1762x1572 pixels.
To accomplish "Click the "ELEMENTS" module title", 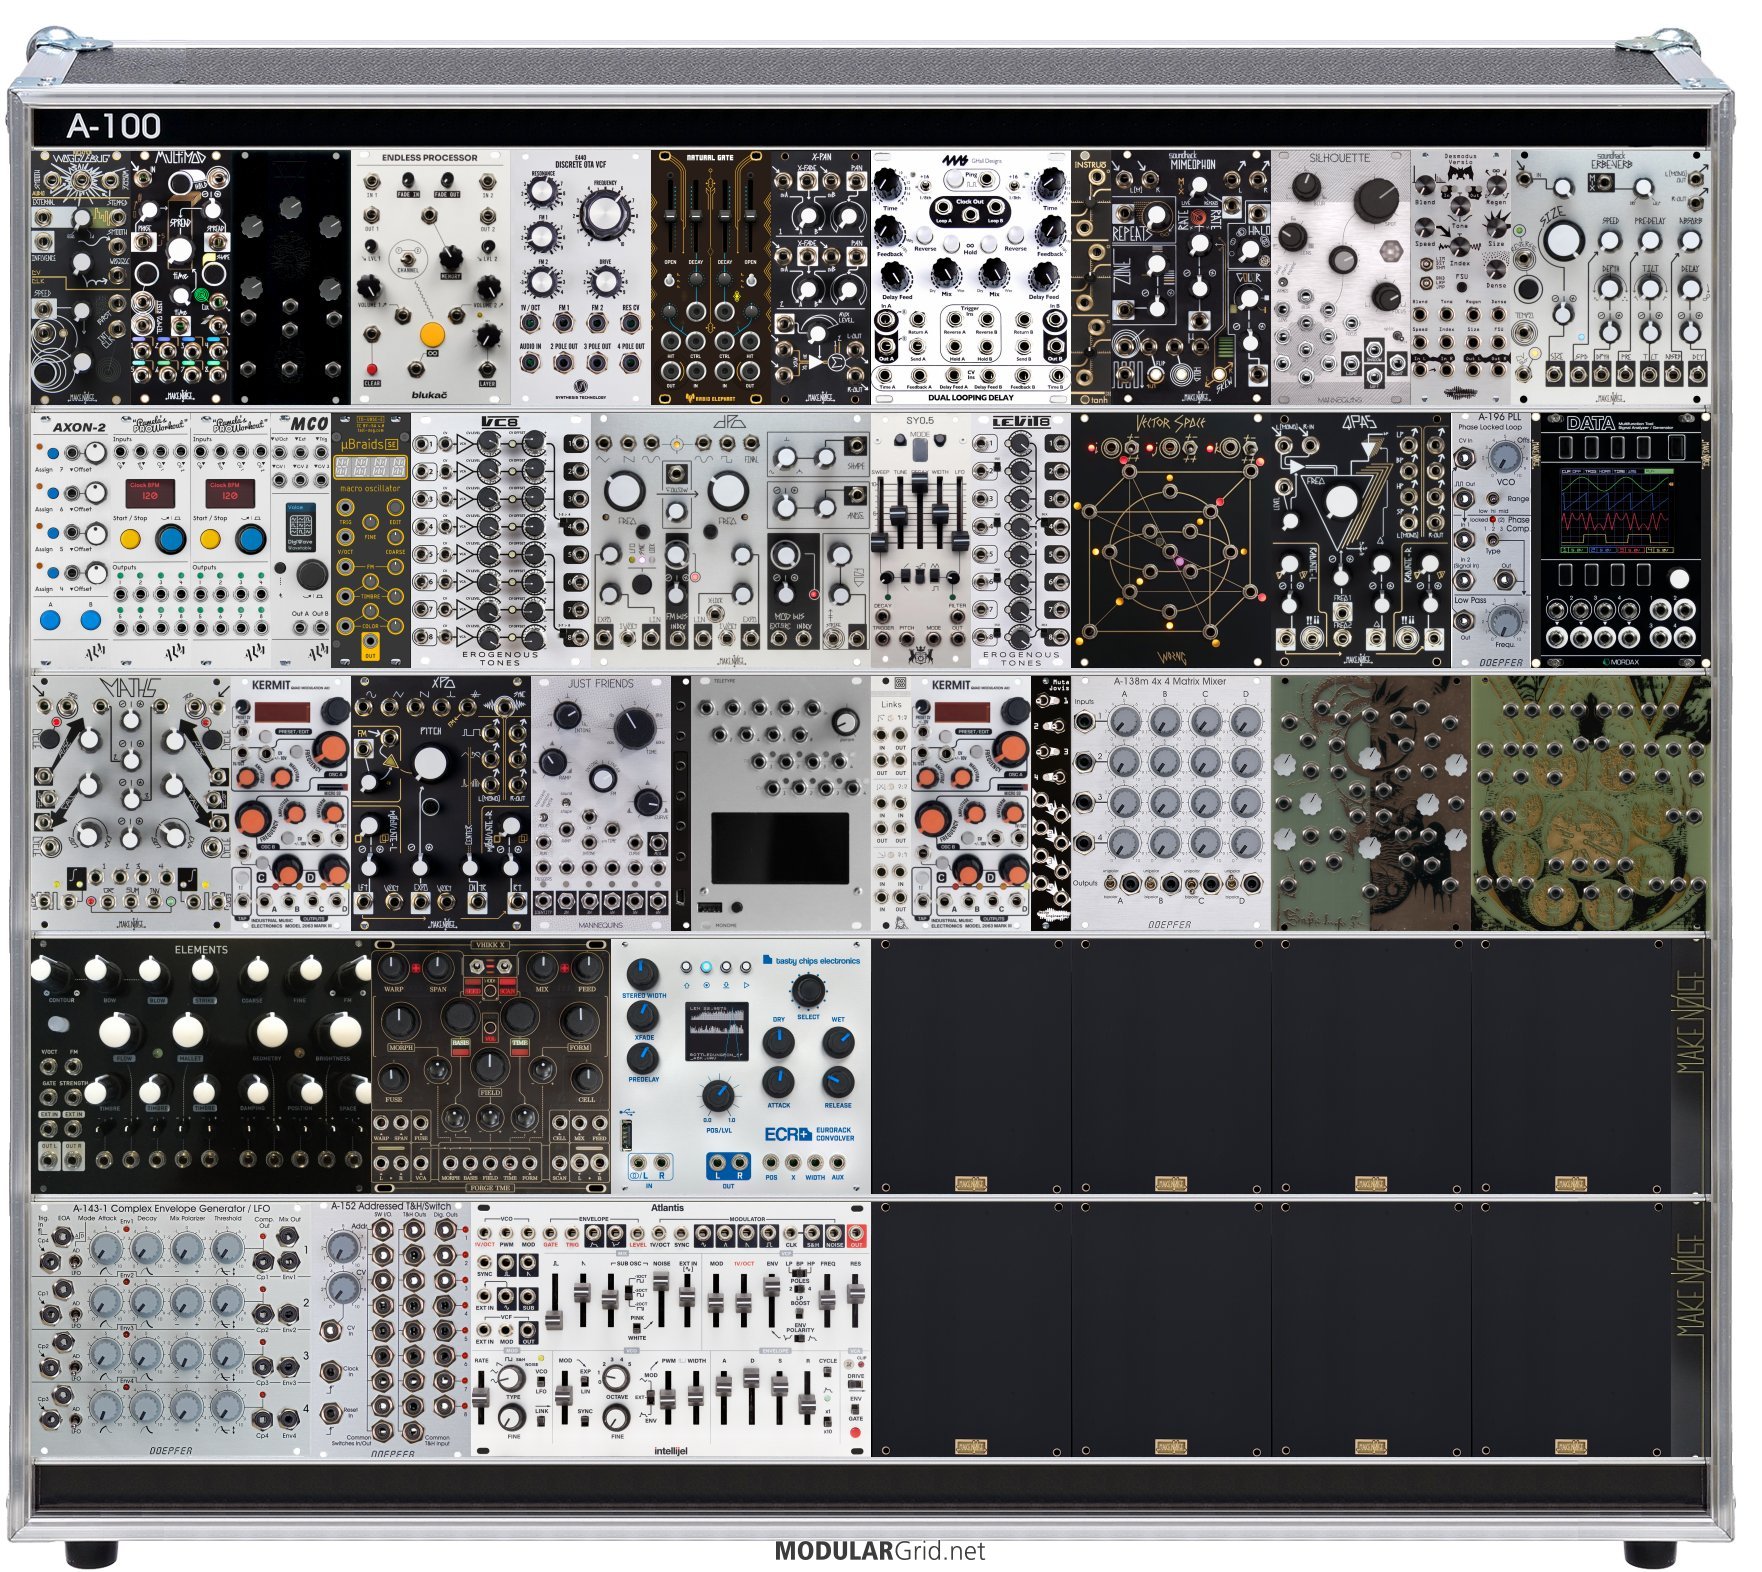I will pos(201,949).
